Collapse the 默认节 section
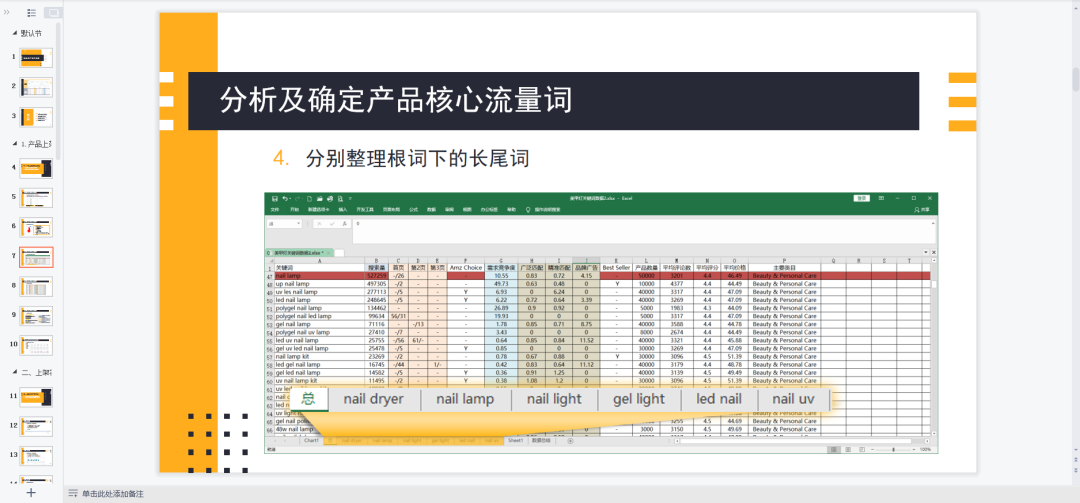 (x=12, y=33)
